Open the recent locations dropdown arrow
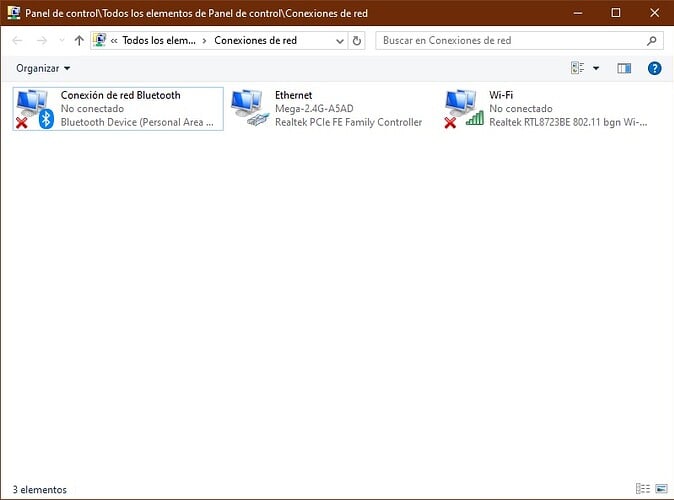Image resolution: width=674 pixels, height=500 pixels. (62, 40)
